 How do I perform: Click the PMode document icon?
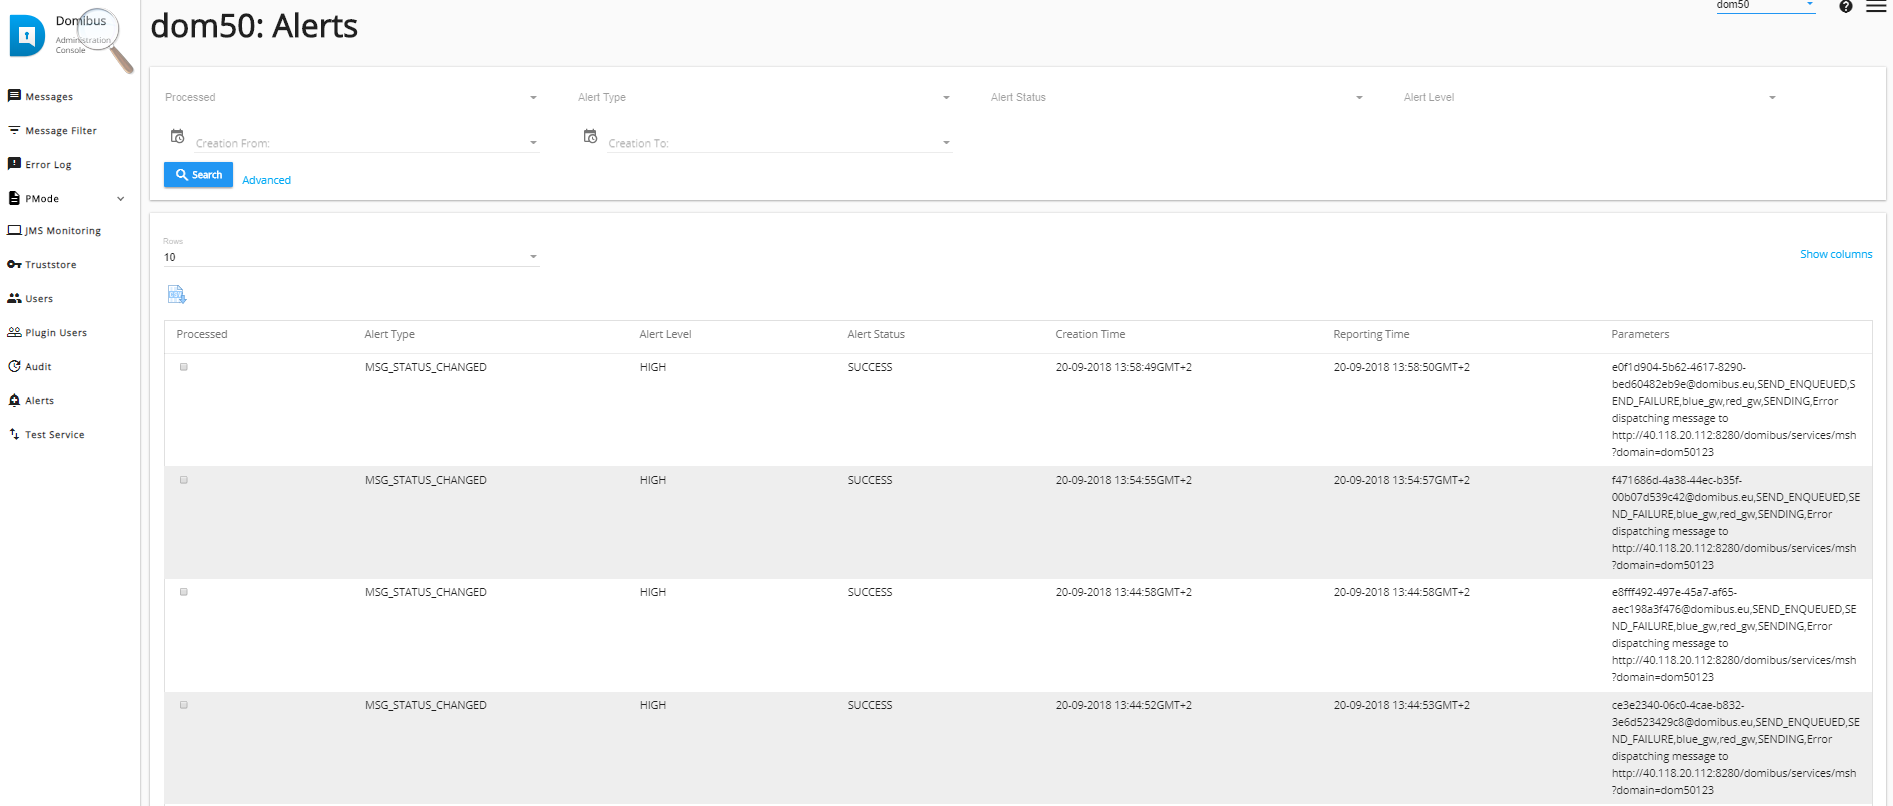coord(14,198)
